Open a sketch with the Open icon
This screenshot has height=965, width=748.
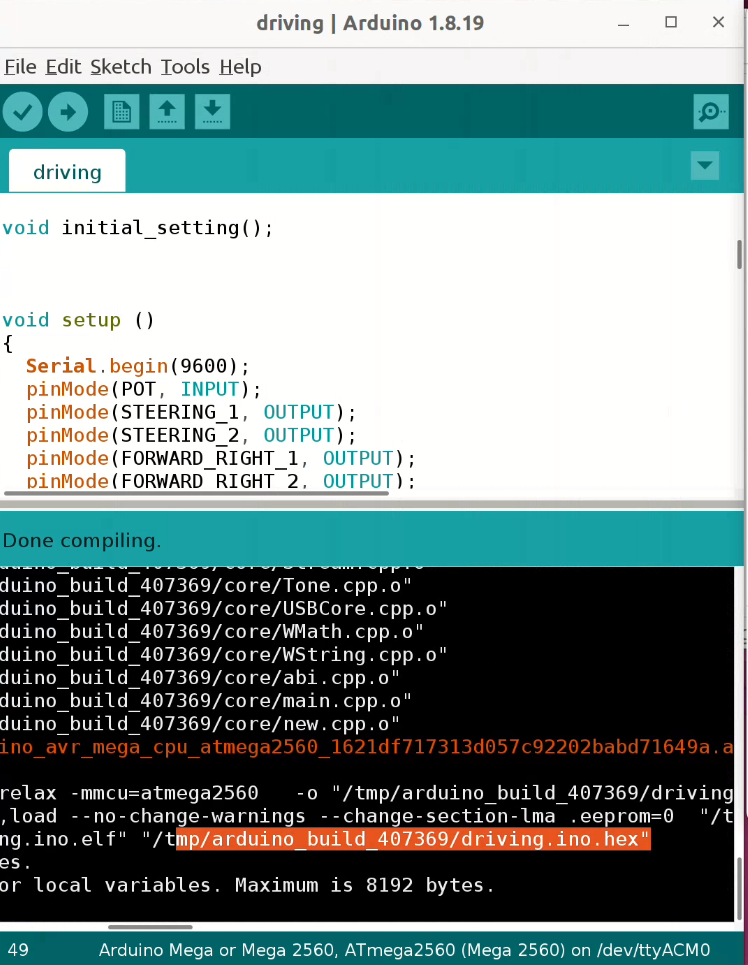(x=167, y=112)
